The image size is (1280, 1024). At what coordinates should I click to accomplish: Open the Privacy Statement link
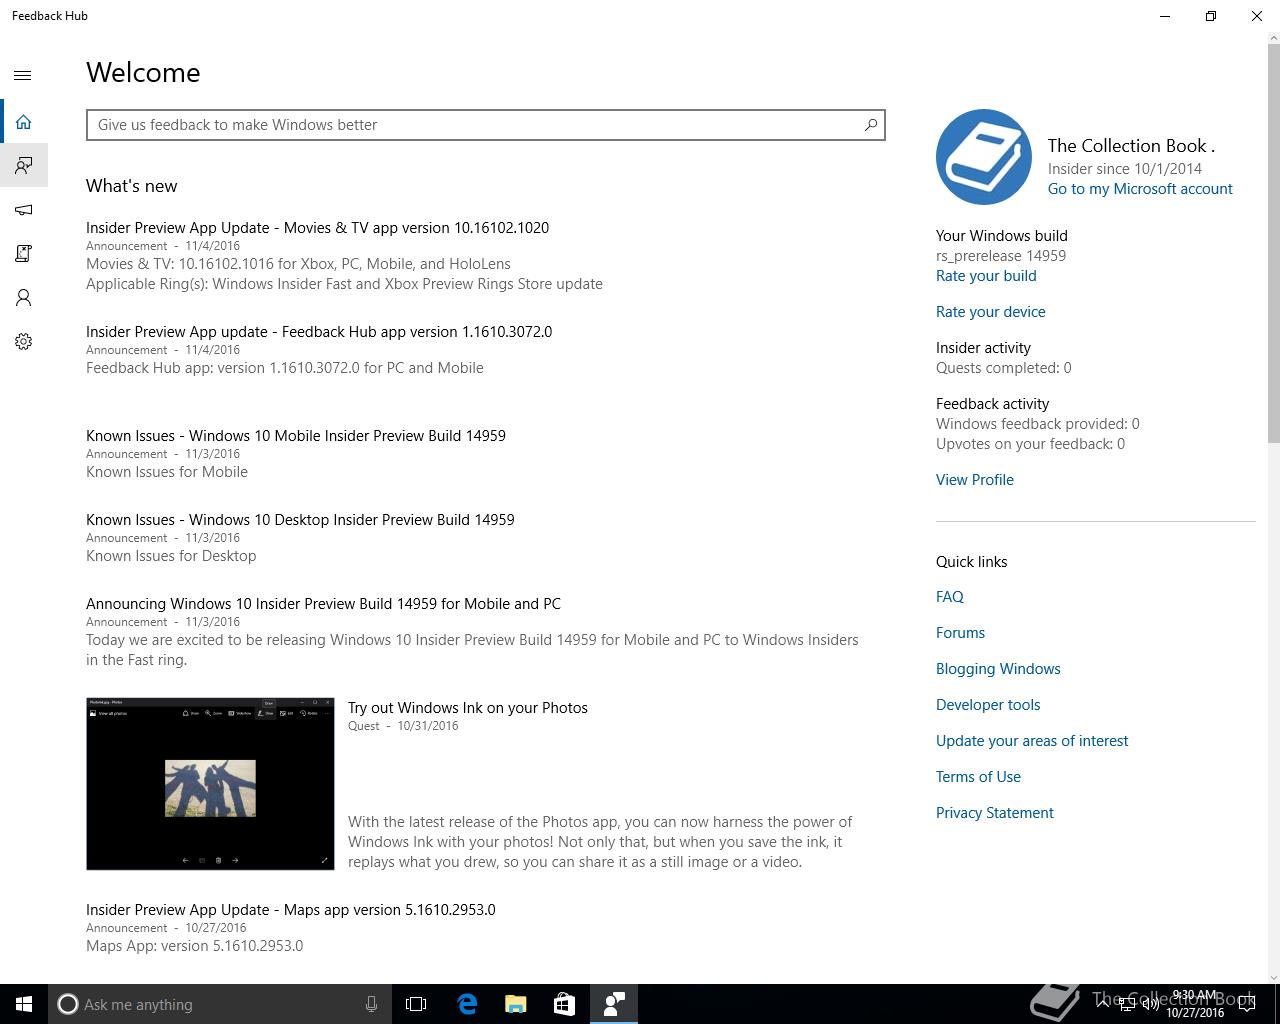point(995,813)
